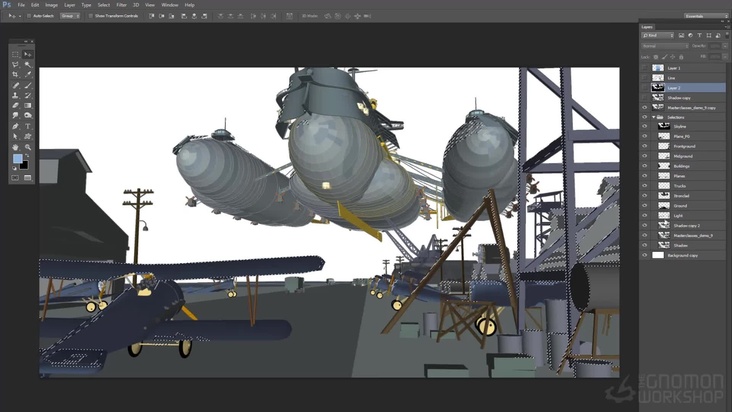Click pixel layer filter icon
Screen dimensions: 732x412
click(x=681, y=35)
